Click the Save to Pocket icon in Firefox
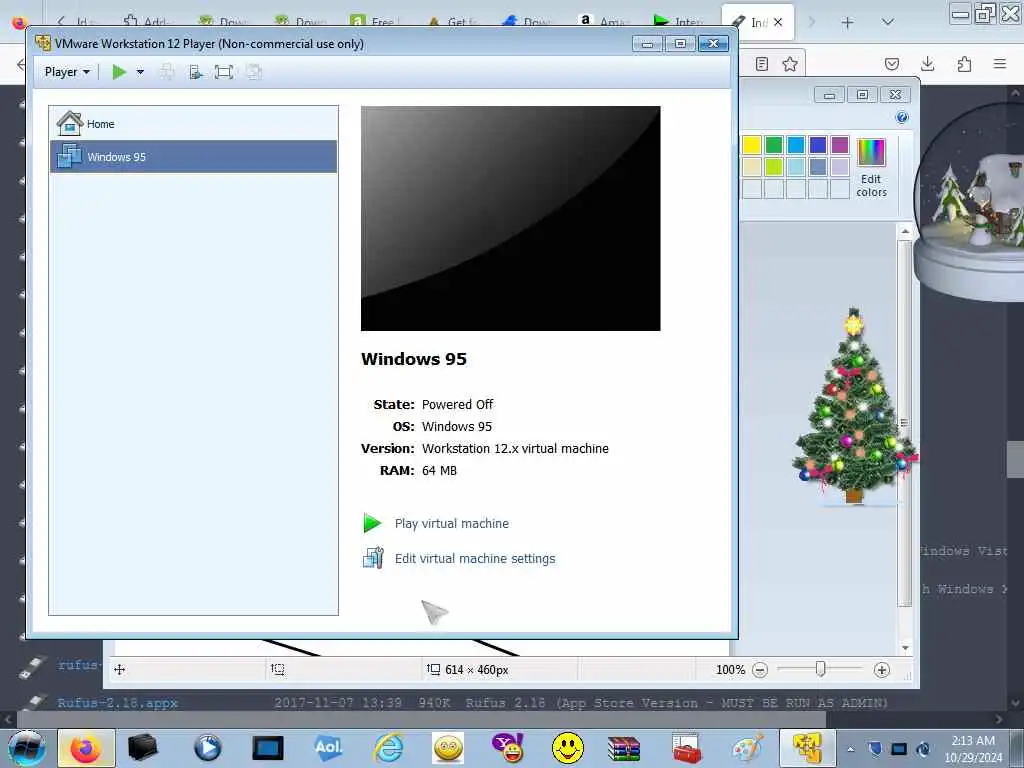 (891, 64)
